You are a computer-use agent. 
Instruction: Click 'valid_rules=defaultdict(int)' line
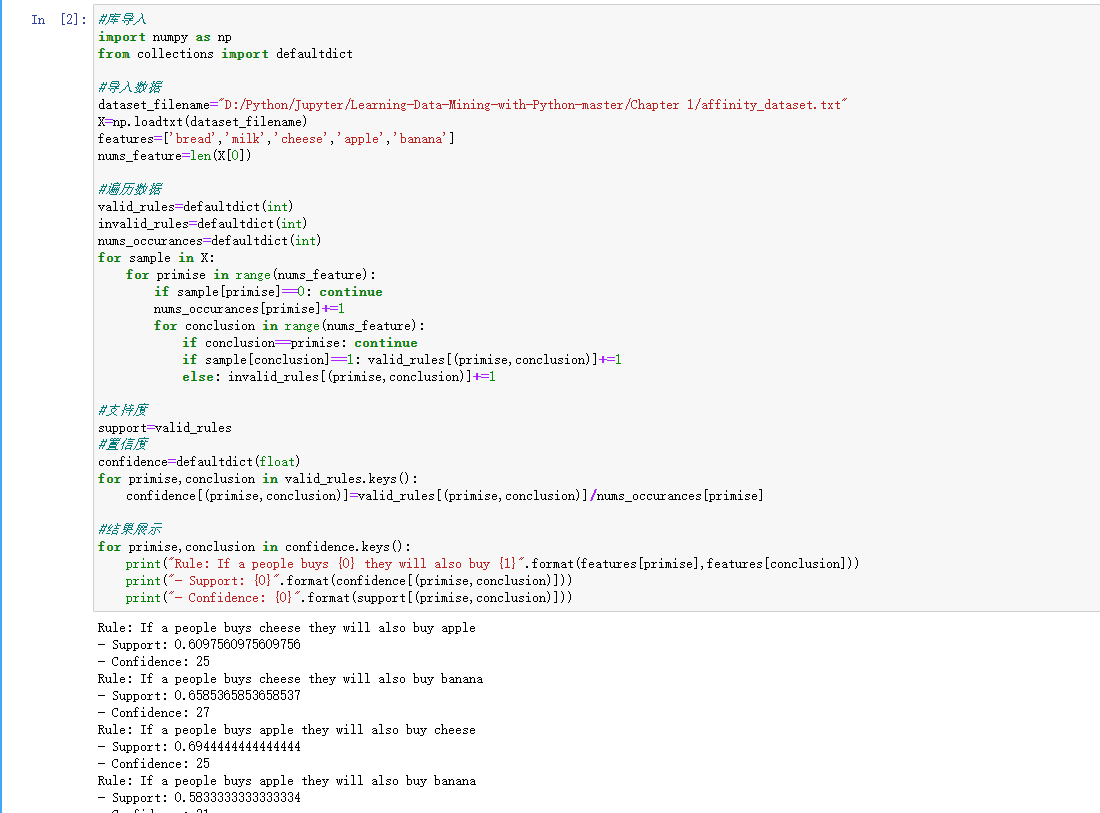click(196, 207)
